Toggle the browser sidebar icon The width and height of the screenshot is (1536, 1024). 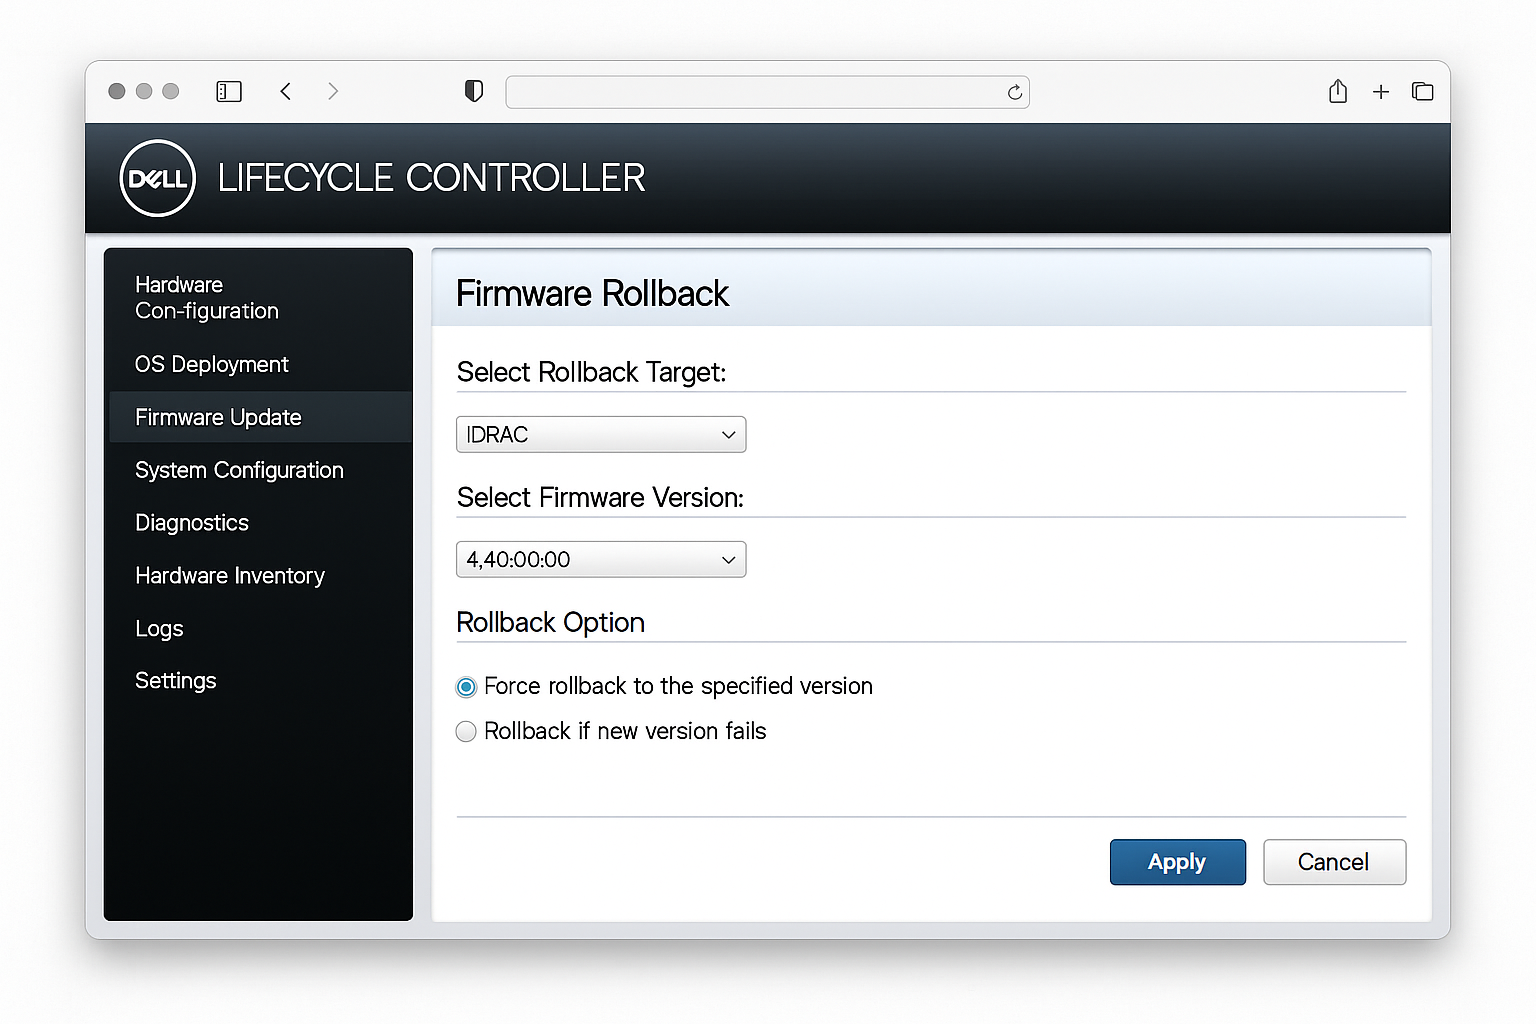point(229,92)
